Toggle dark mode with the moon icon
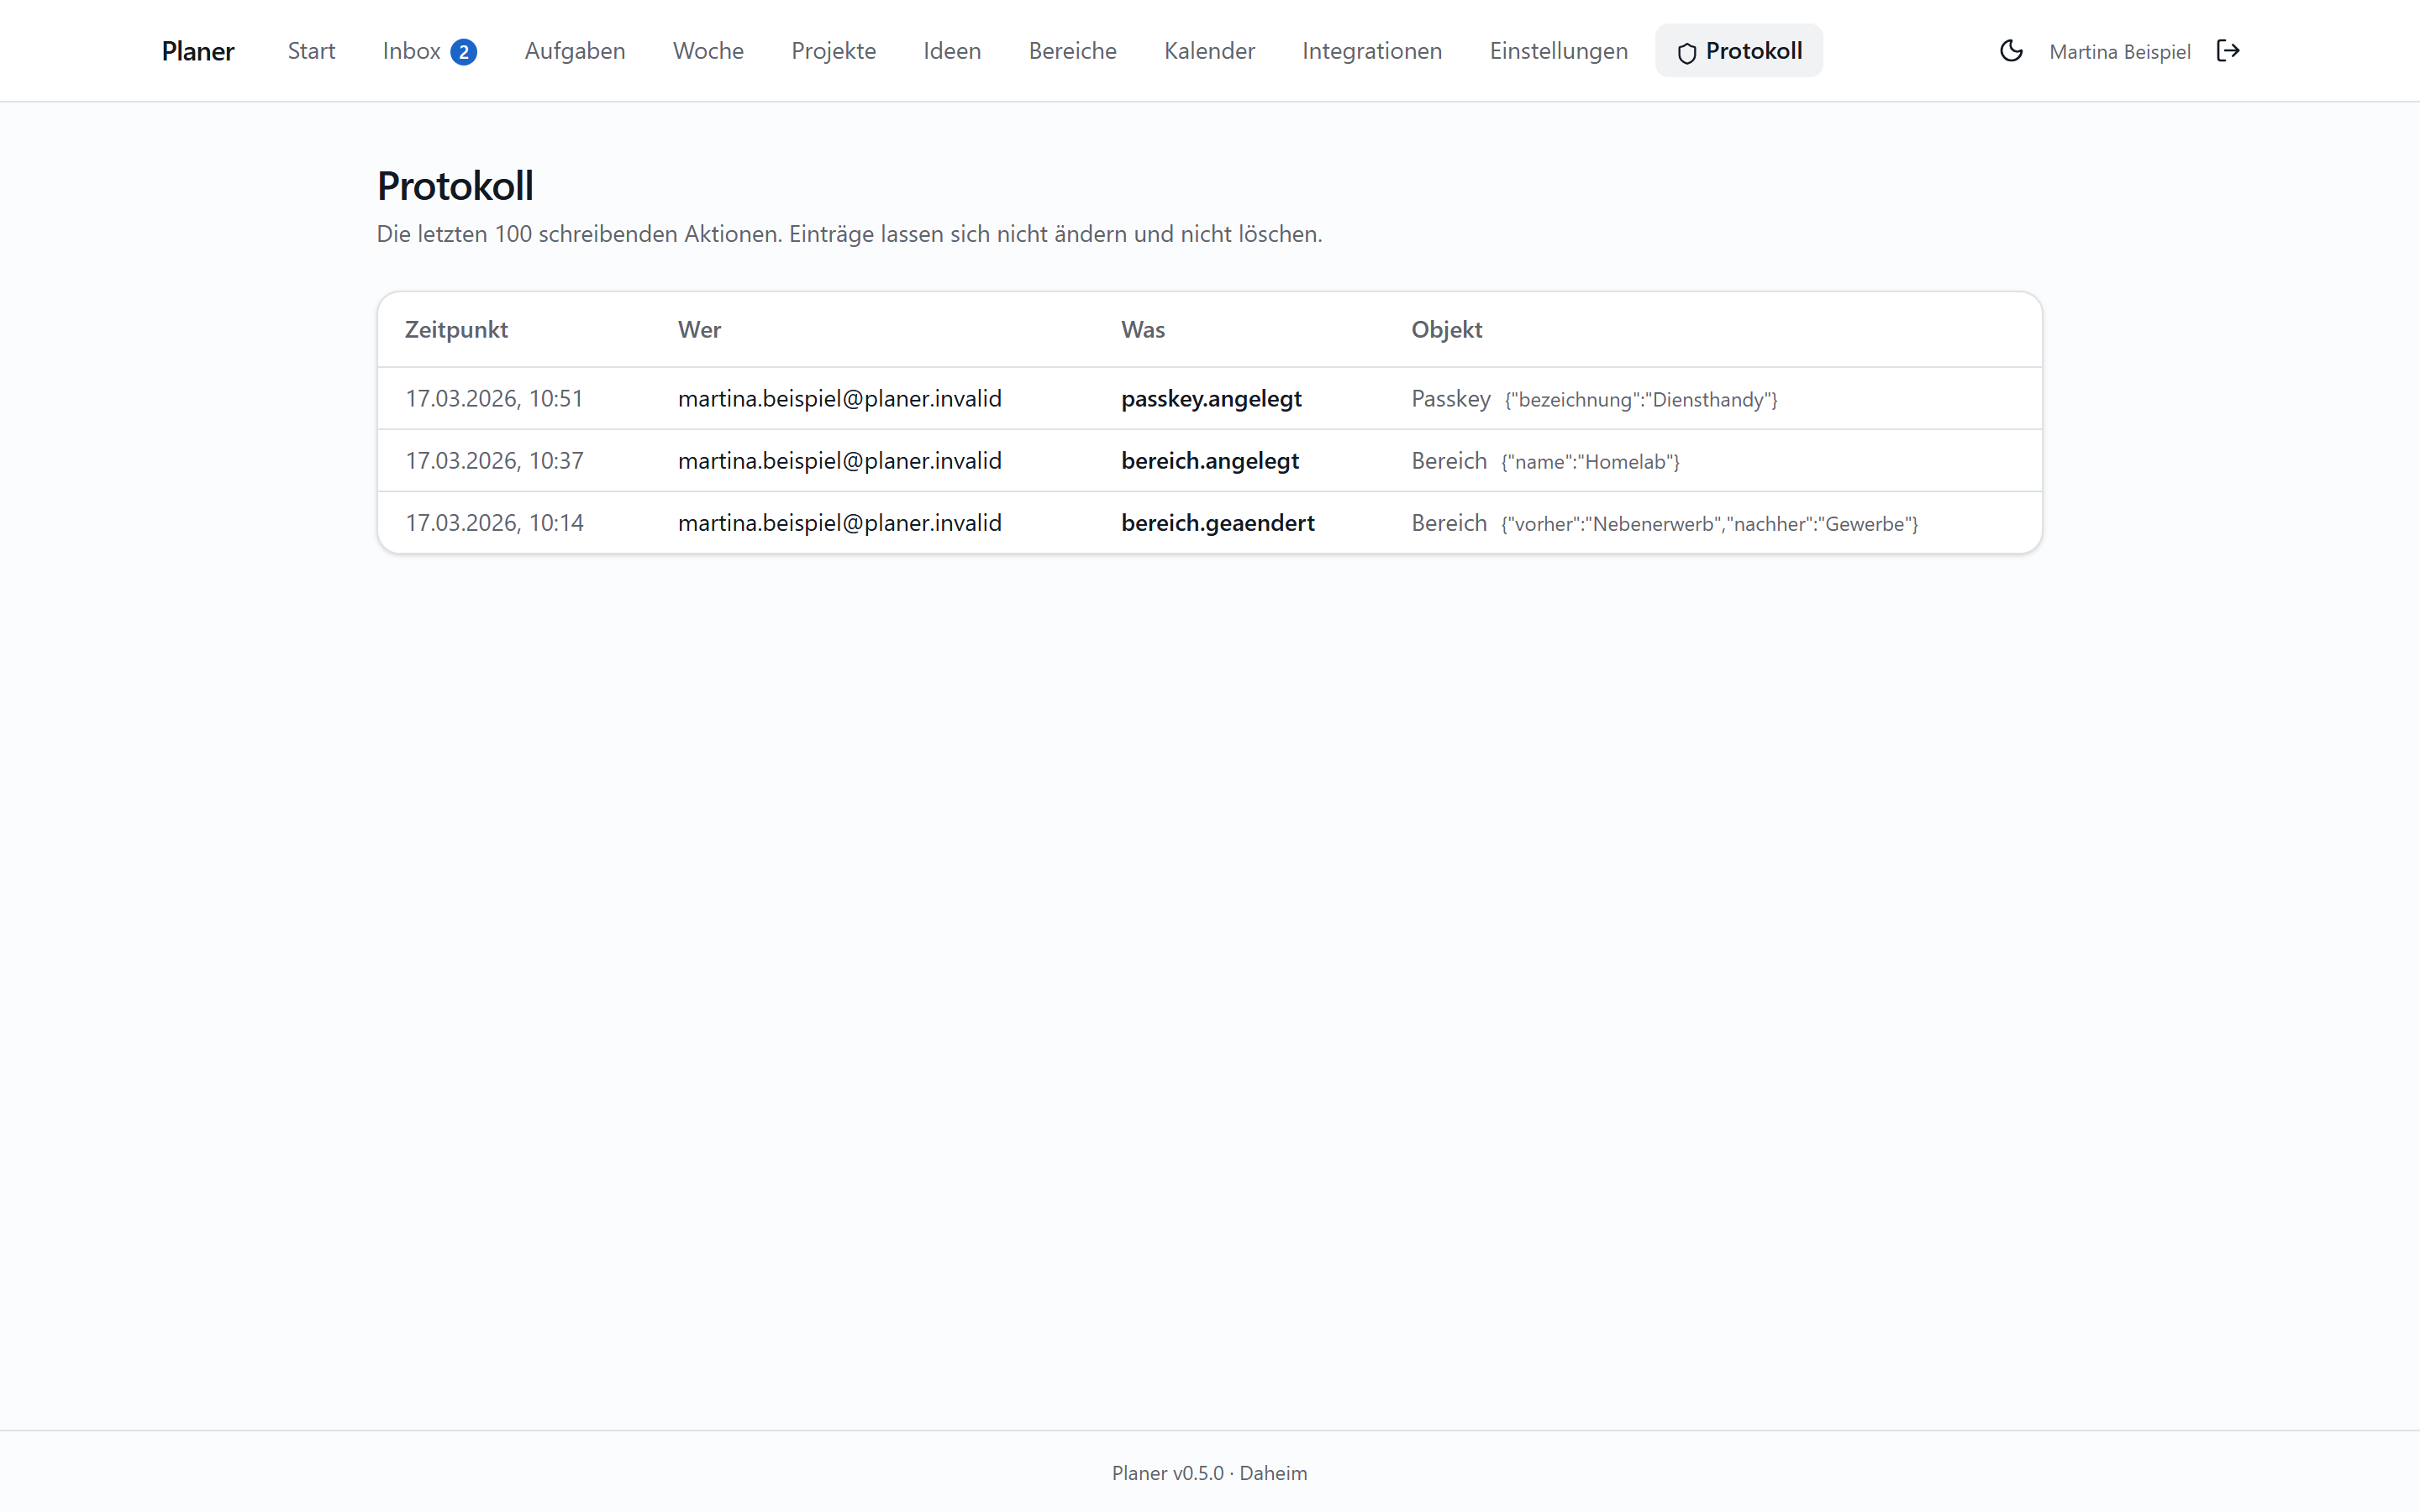Screen dimensions: 2420x1512 click(x=2011, y=51)
